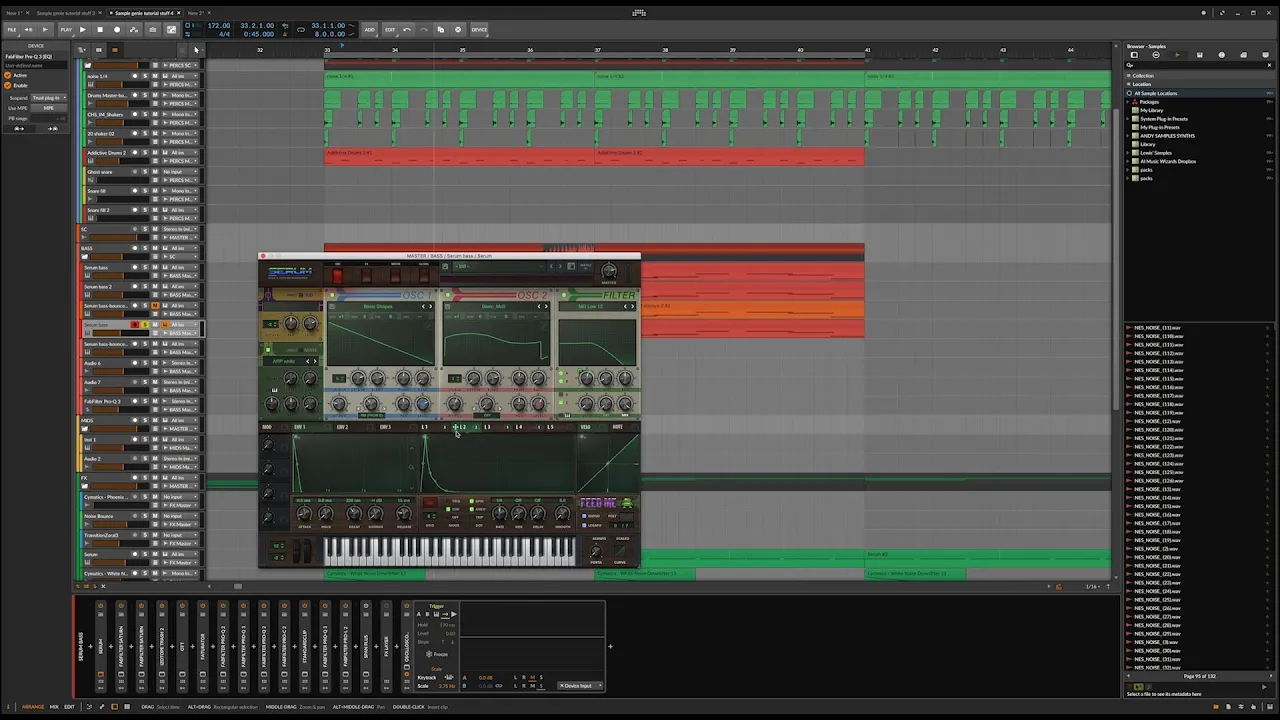
Task: Click the EDIT button in top toolbar
Action: point(390,30)
